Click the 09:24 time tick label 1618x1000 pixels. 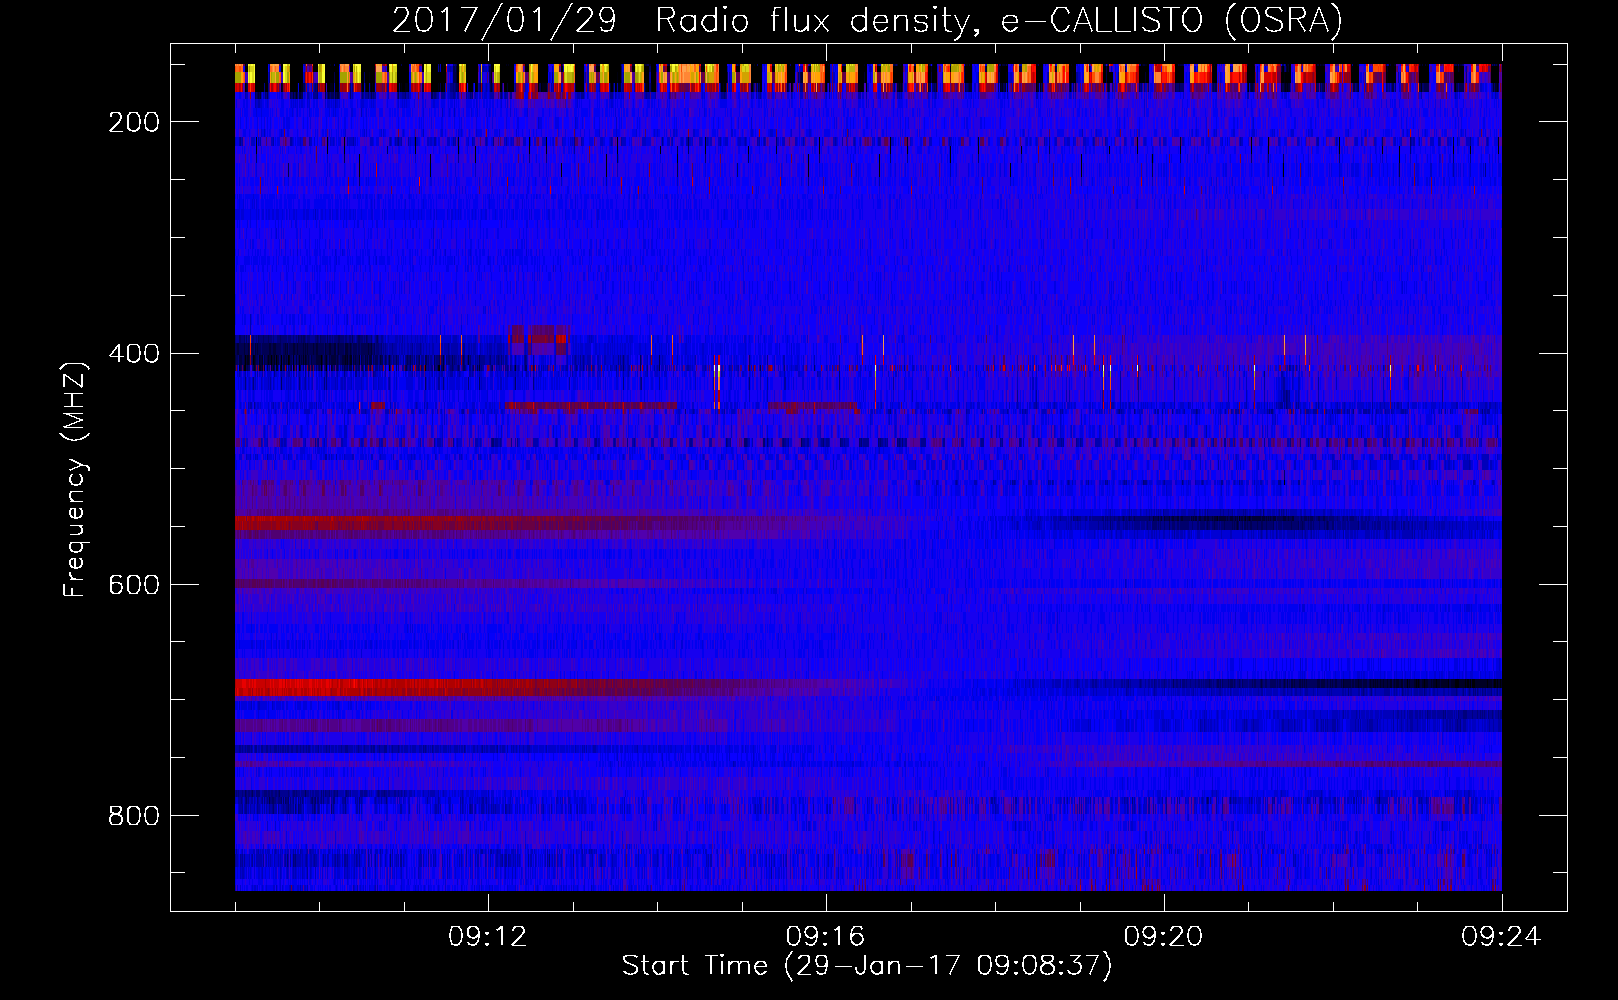(x=1502, y=937)
